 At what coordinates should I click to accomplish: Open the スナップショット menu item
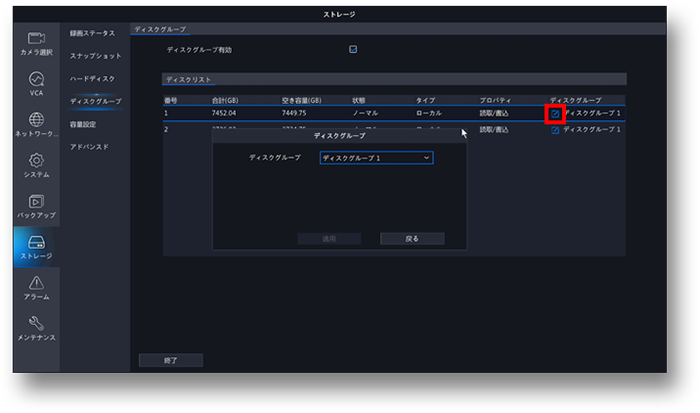pos(94,56)
